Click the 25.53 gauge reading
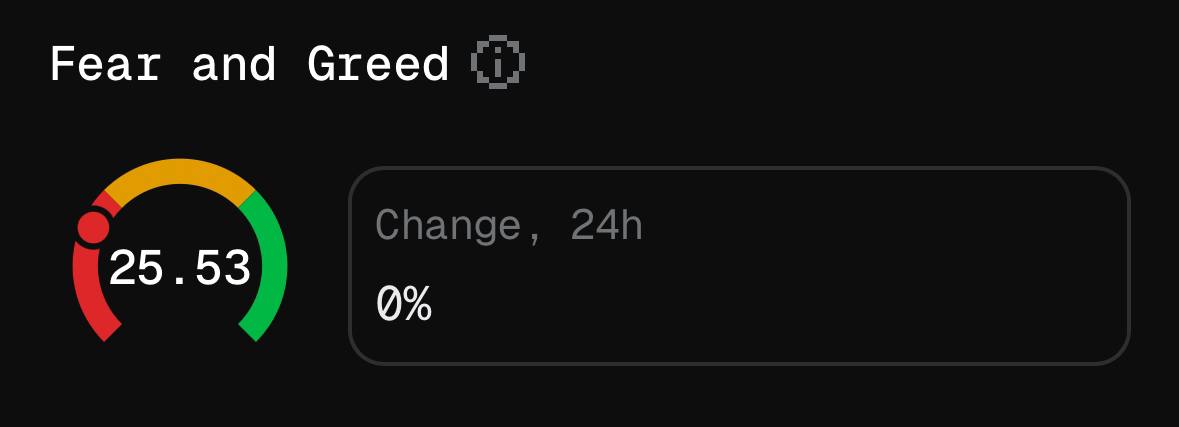Viewport: 1179px width, 427px height. point(180,269)
